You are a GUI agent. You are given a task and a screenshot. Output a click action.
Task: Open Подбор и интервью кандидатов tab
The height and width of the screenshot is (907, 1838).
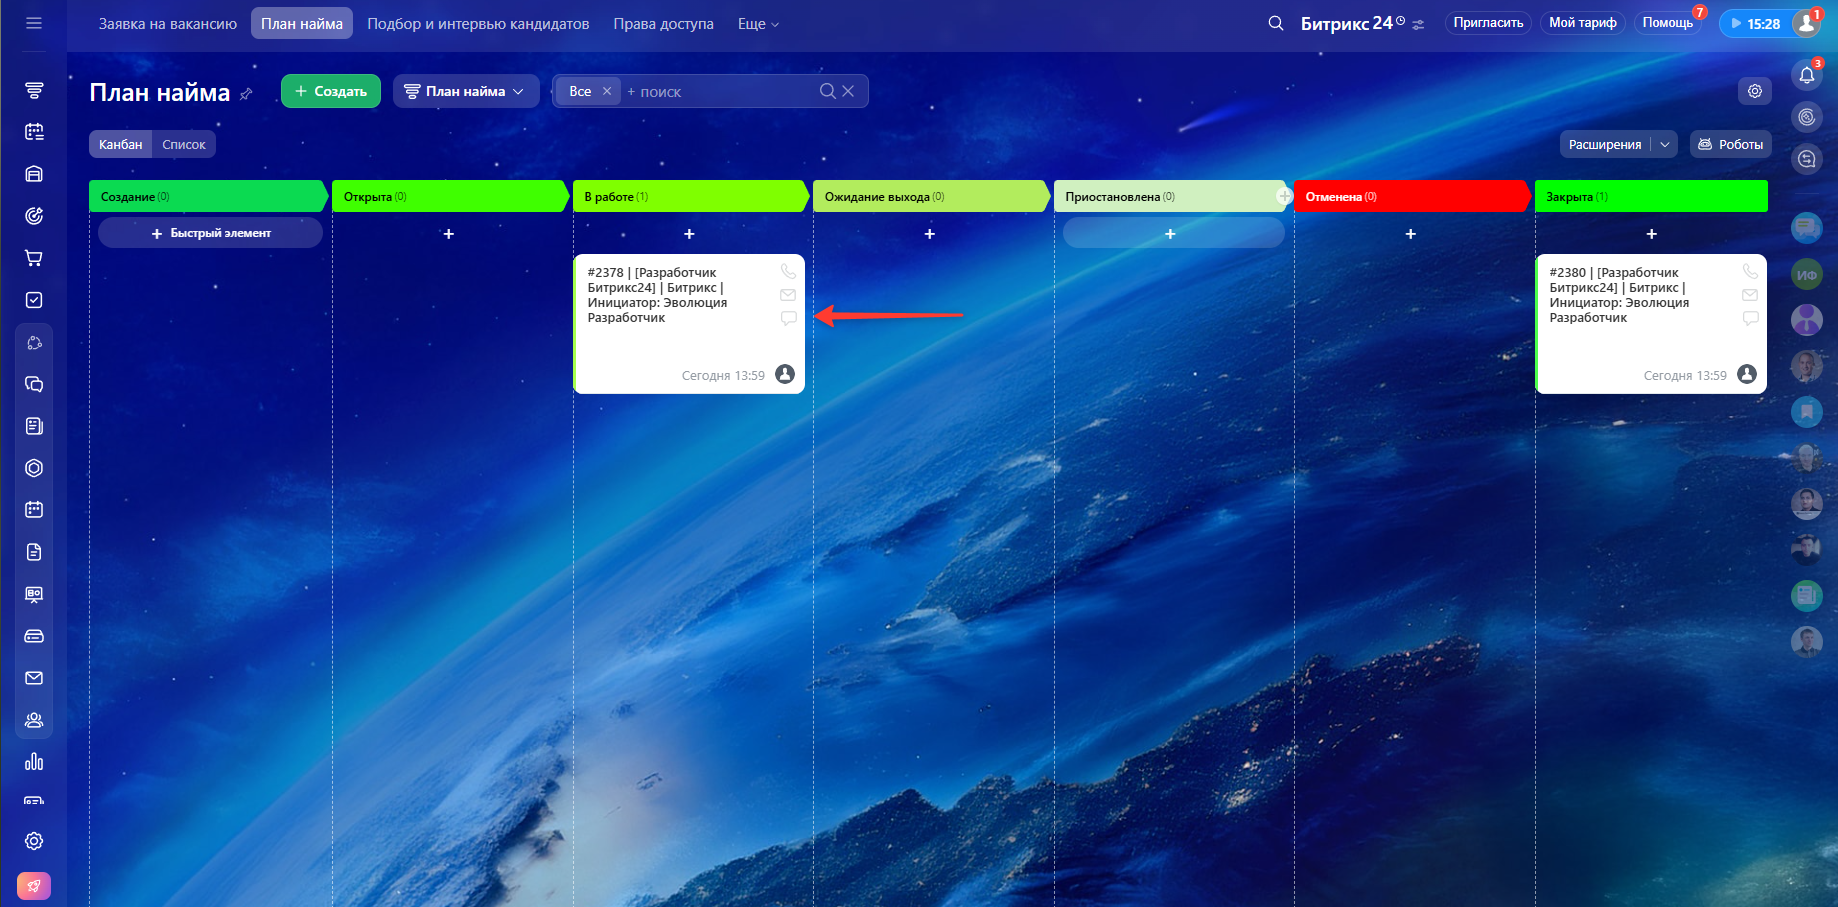pyautogui.click(x=478, y=23)
